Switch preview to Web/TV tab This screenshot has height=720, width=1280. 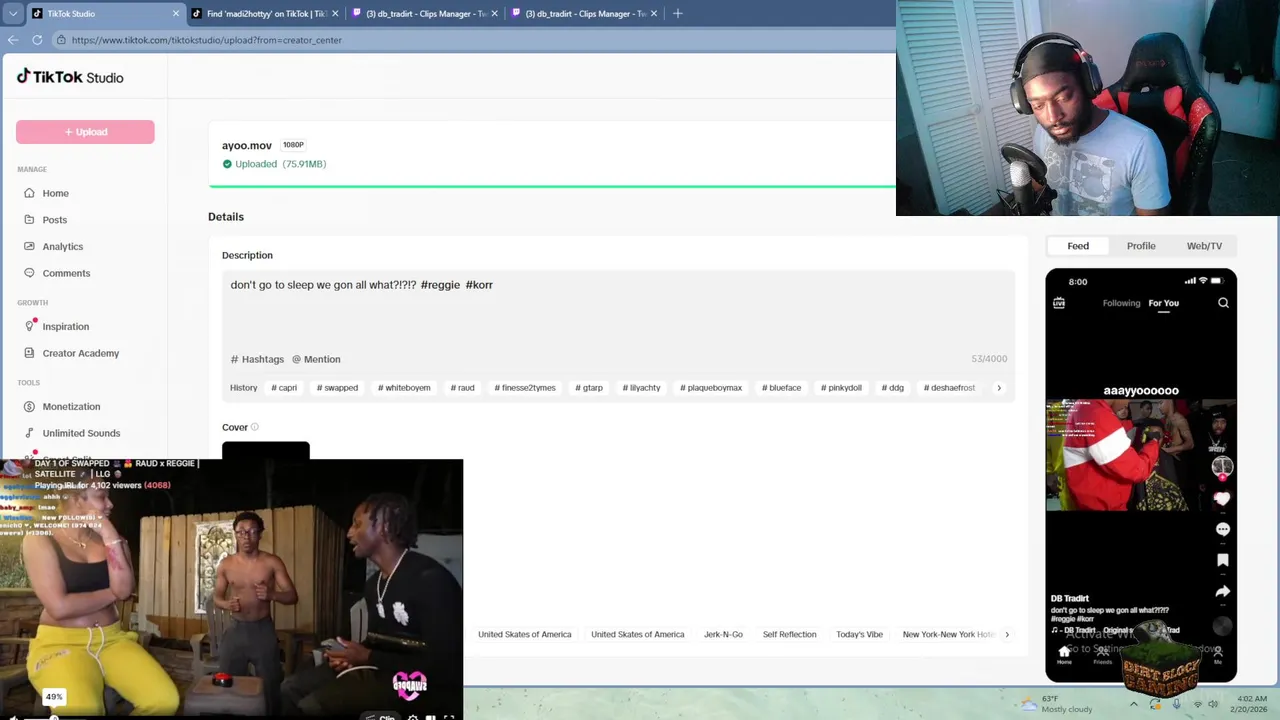(1204, 246)
